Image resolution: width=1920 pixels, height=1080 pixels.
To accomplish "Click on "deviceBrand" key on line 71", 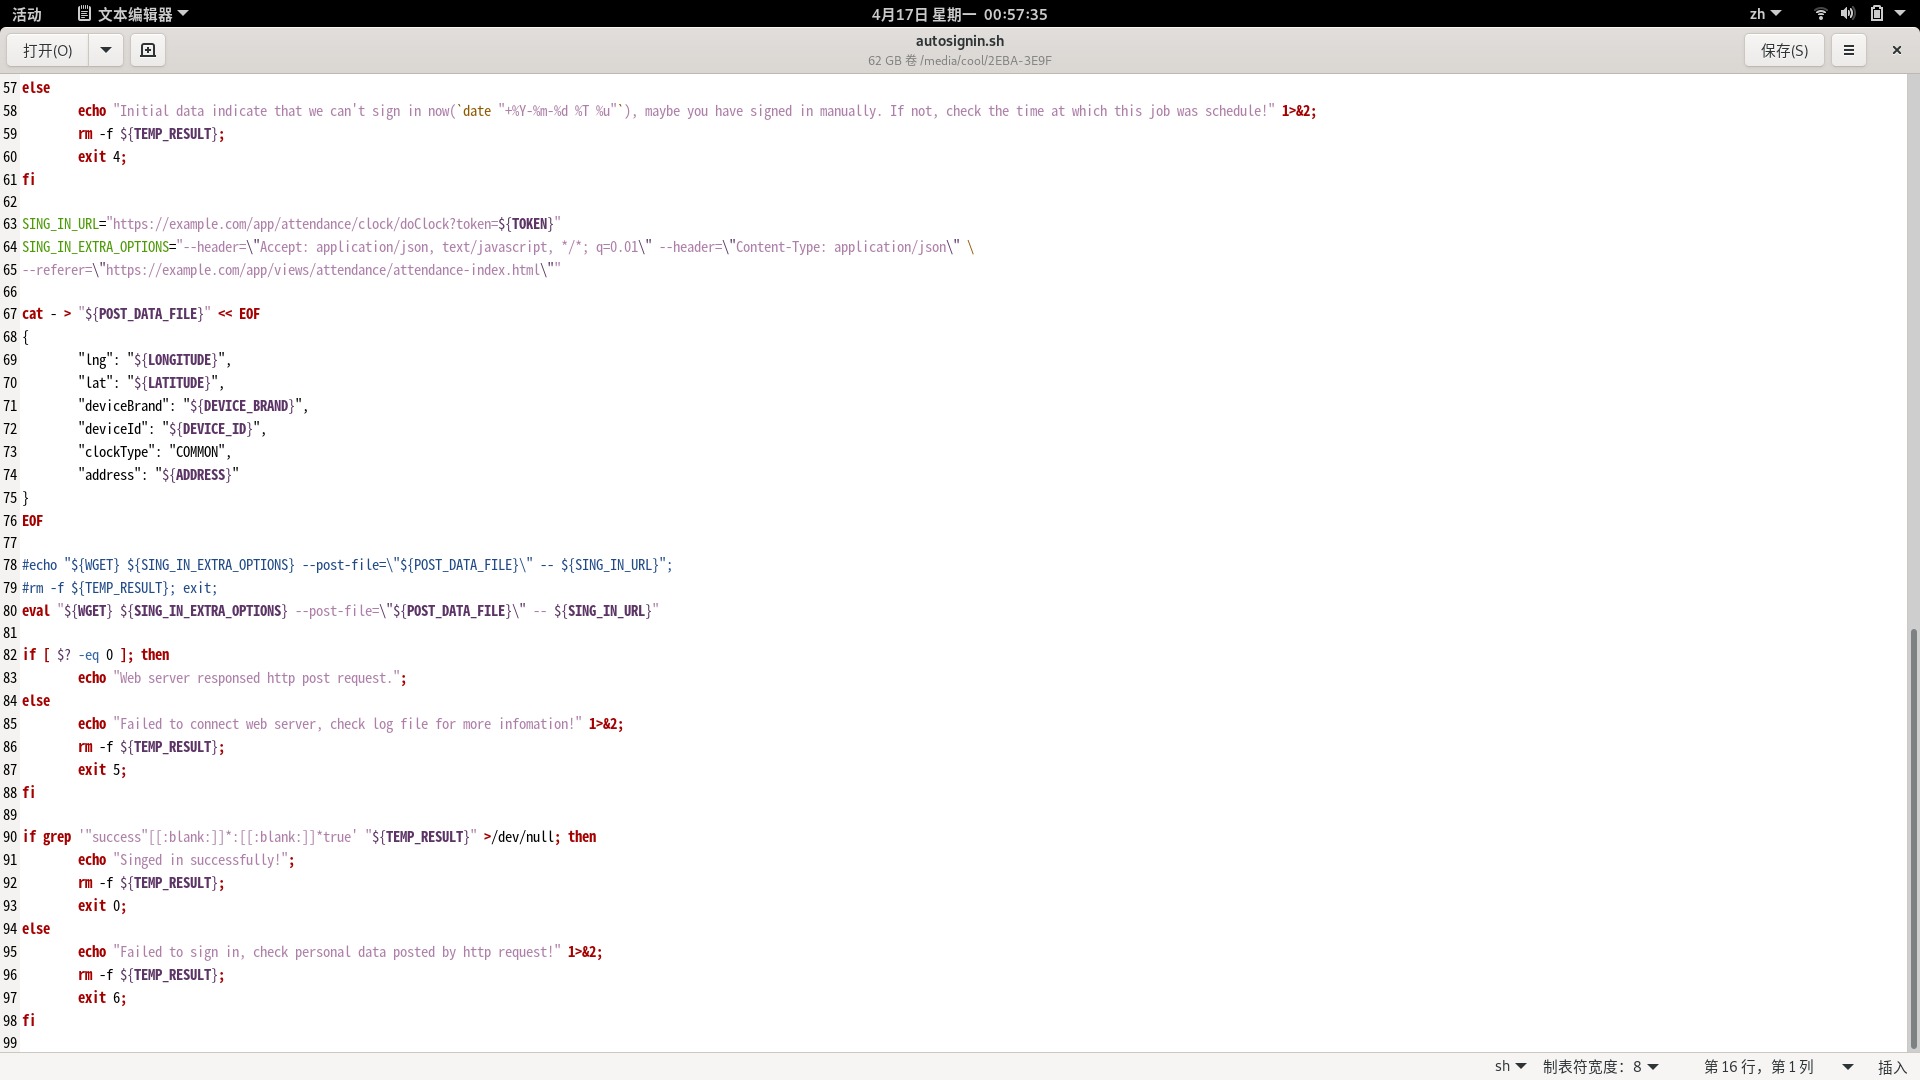I will click(x=124, y=406).
